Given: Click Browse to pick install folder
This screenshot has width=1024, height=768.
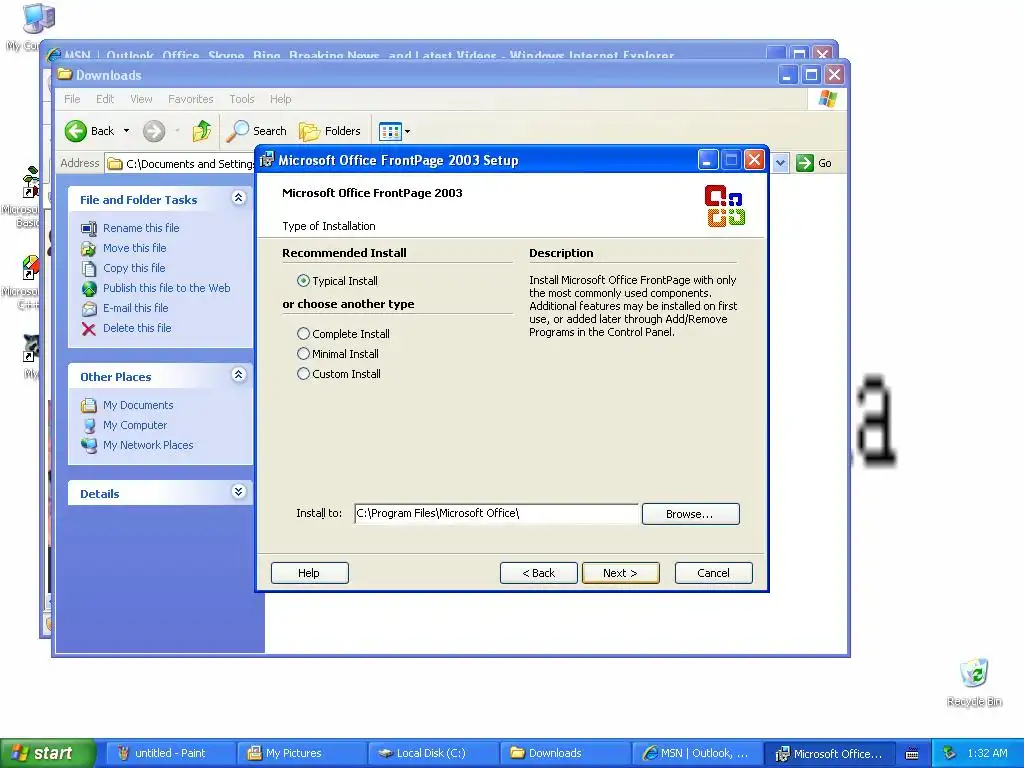Looking at the screenshot, I should click(690, 514).
